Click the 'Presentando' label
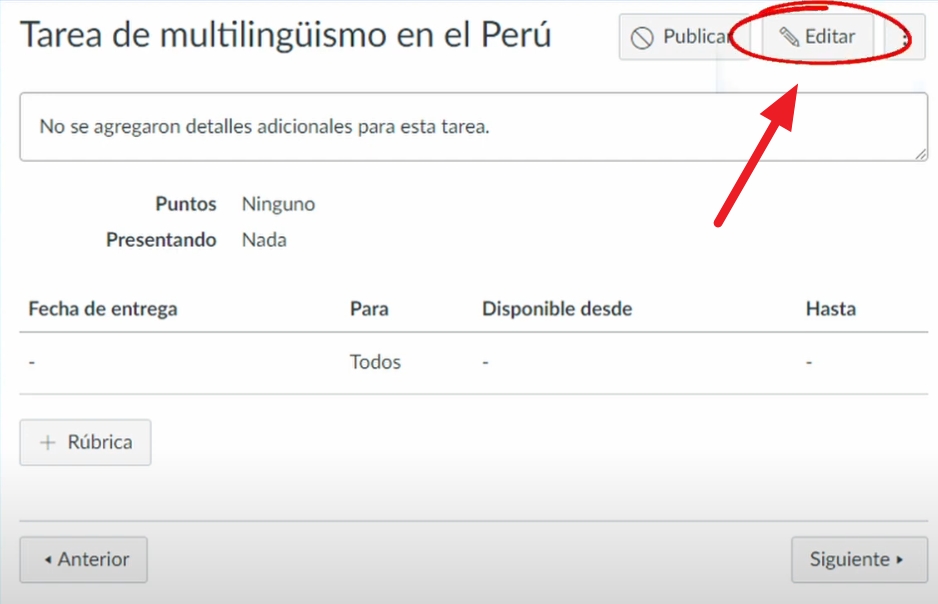This screenshot has height=604, width=938. 161,240
